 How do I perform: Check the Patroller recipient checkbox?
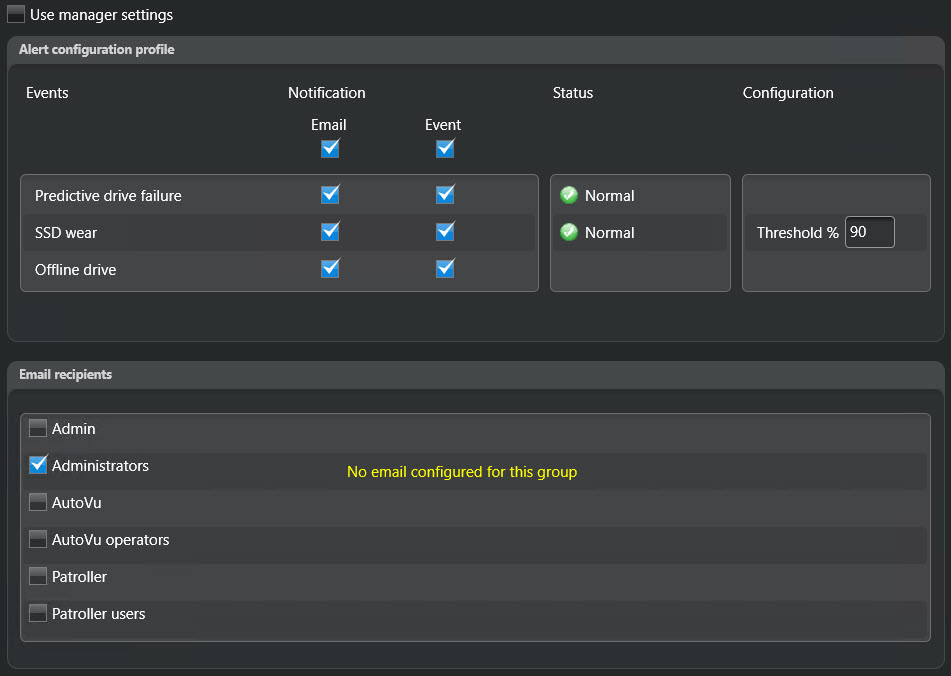(x=37, y=576)
